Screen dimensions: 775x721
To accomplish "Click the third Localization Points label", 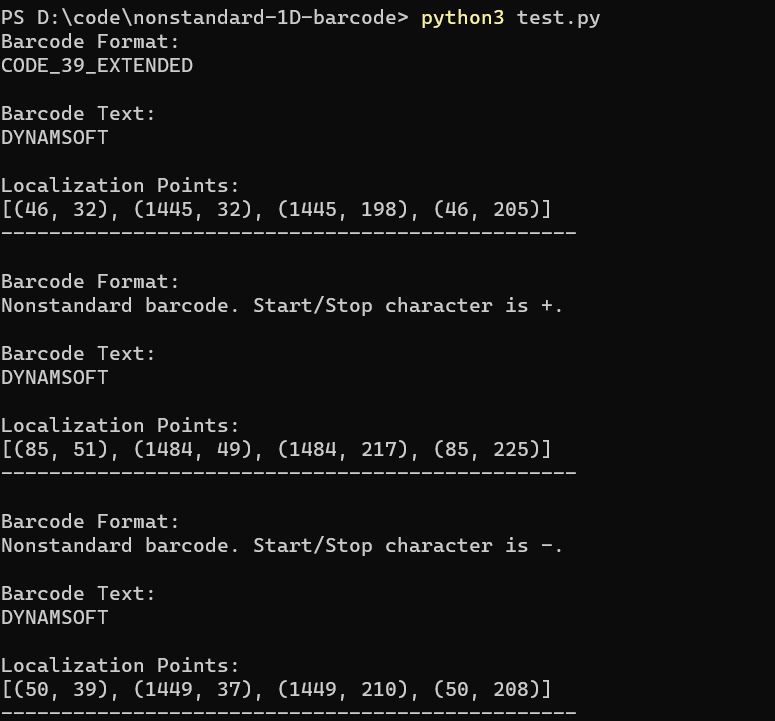I will [120, 666].
